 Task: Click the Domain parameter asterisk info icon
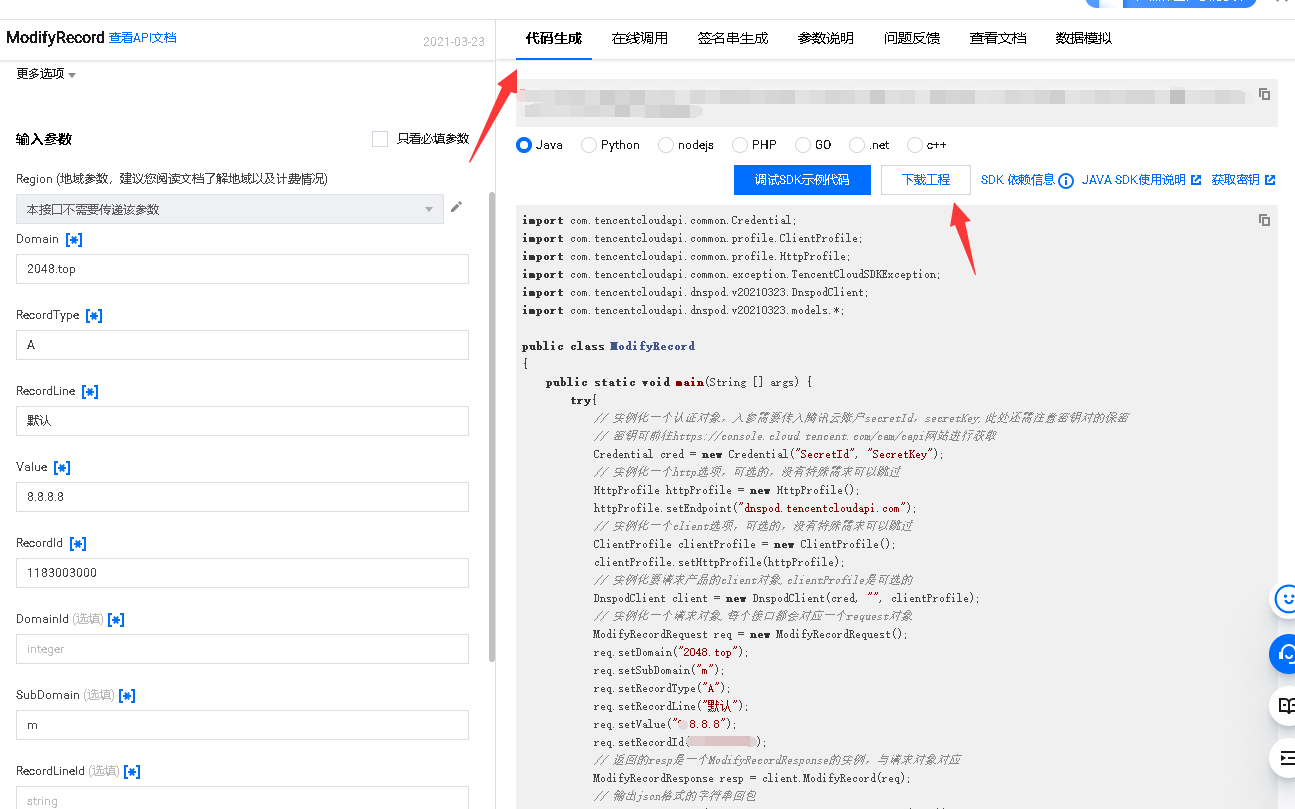pos(74,240)
